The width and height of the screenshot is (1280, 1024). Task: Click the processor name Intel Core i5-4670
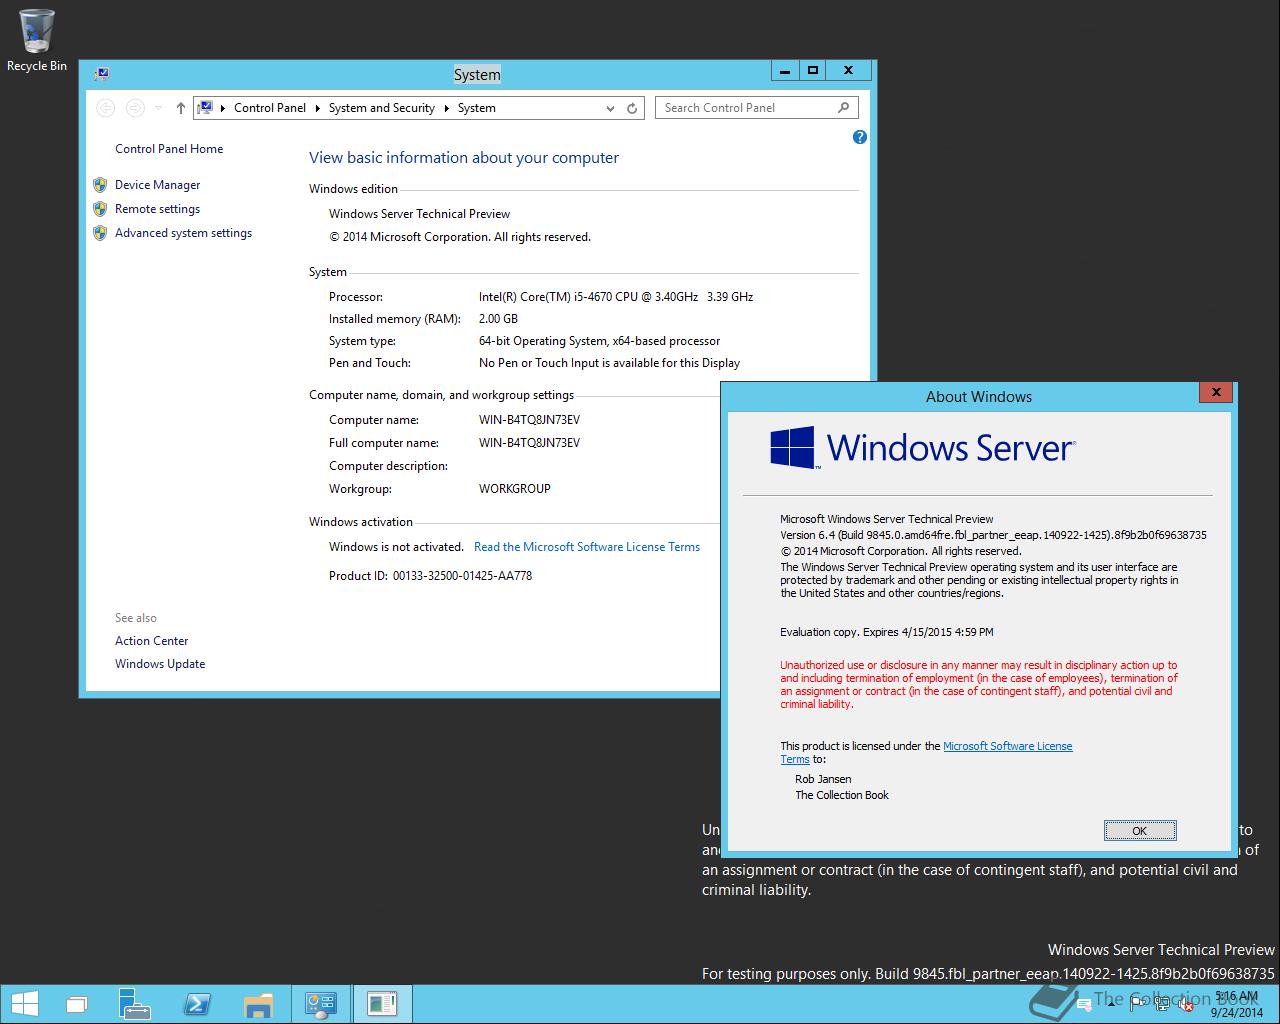click(x=616, y=297)
